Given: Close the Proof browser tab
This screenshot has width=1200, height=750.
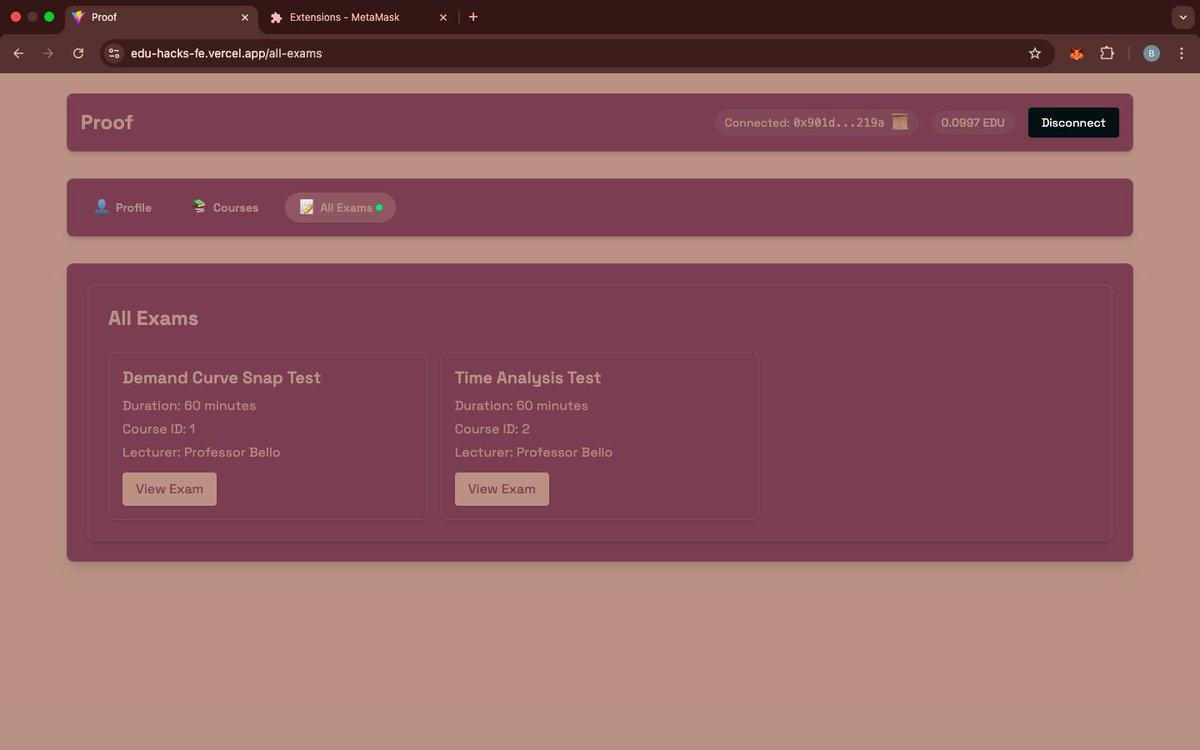Looking at the screenshot, I should 246,17.
